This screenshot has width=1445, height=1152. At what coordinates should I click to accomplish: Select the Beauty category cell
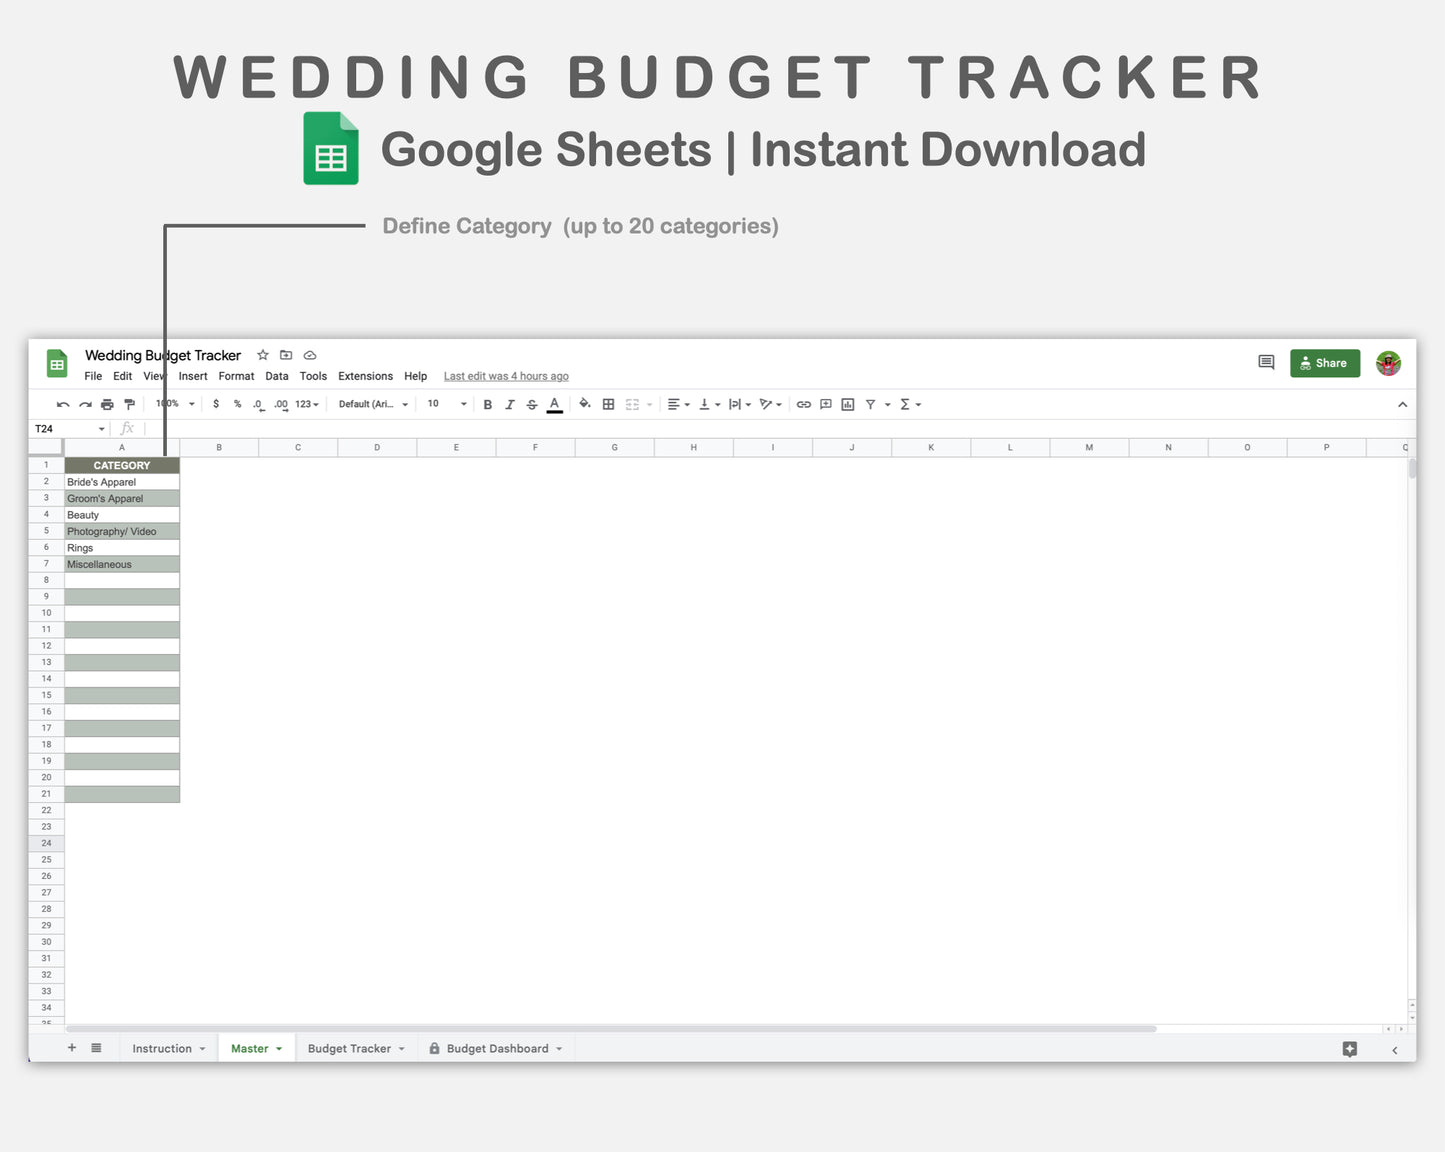[x=120, y=514]
